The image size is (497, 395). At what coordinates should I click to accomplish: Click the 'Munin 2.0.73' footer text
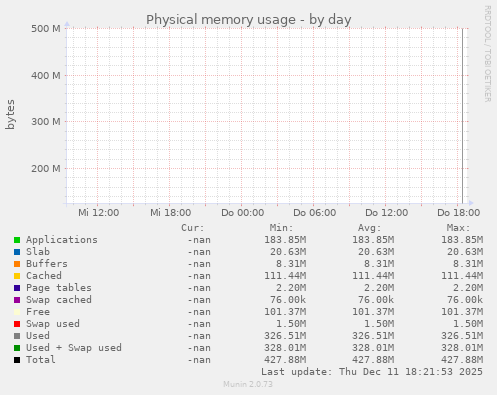tap(248, 384)
